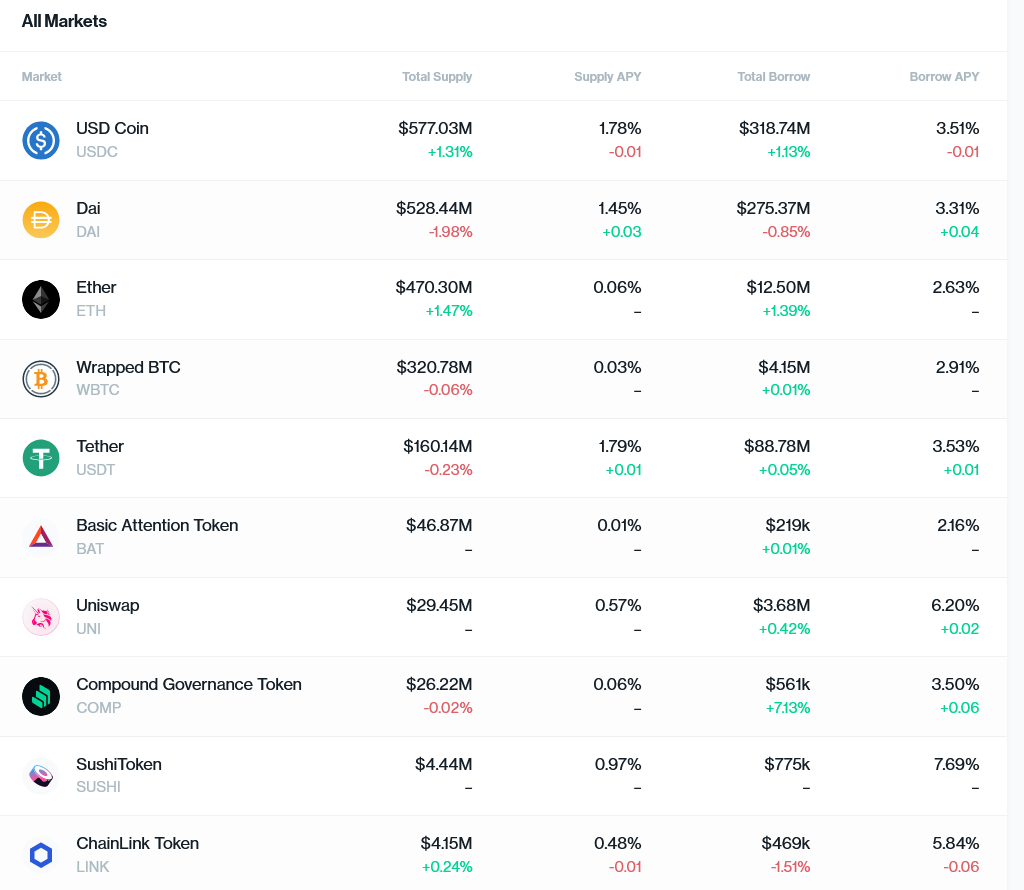
Task: Click Dai total supply $528.44M
Action: pyautogui.click(x=434, y=208)
